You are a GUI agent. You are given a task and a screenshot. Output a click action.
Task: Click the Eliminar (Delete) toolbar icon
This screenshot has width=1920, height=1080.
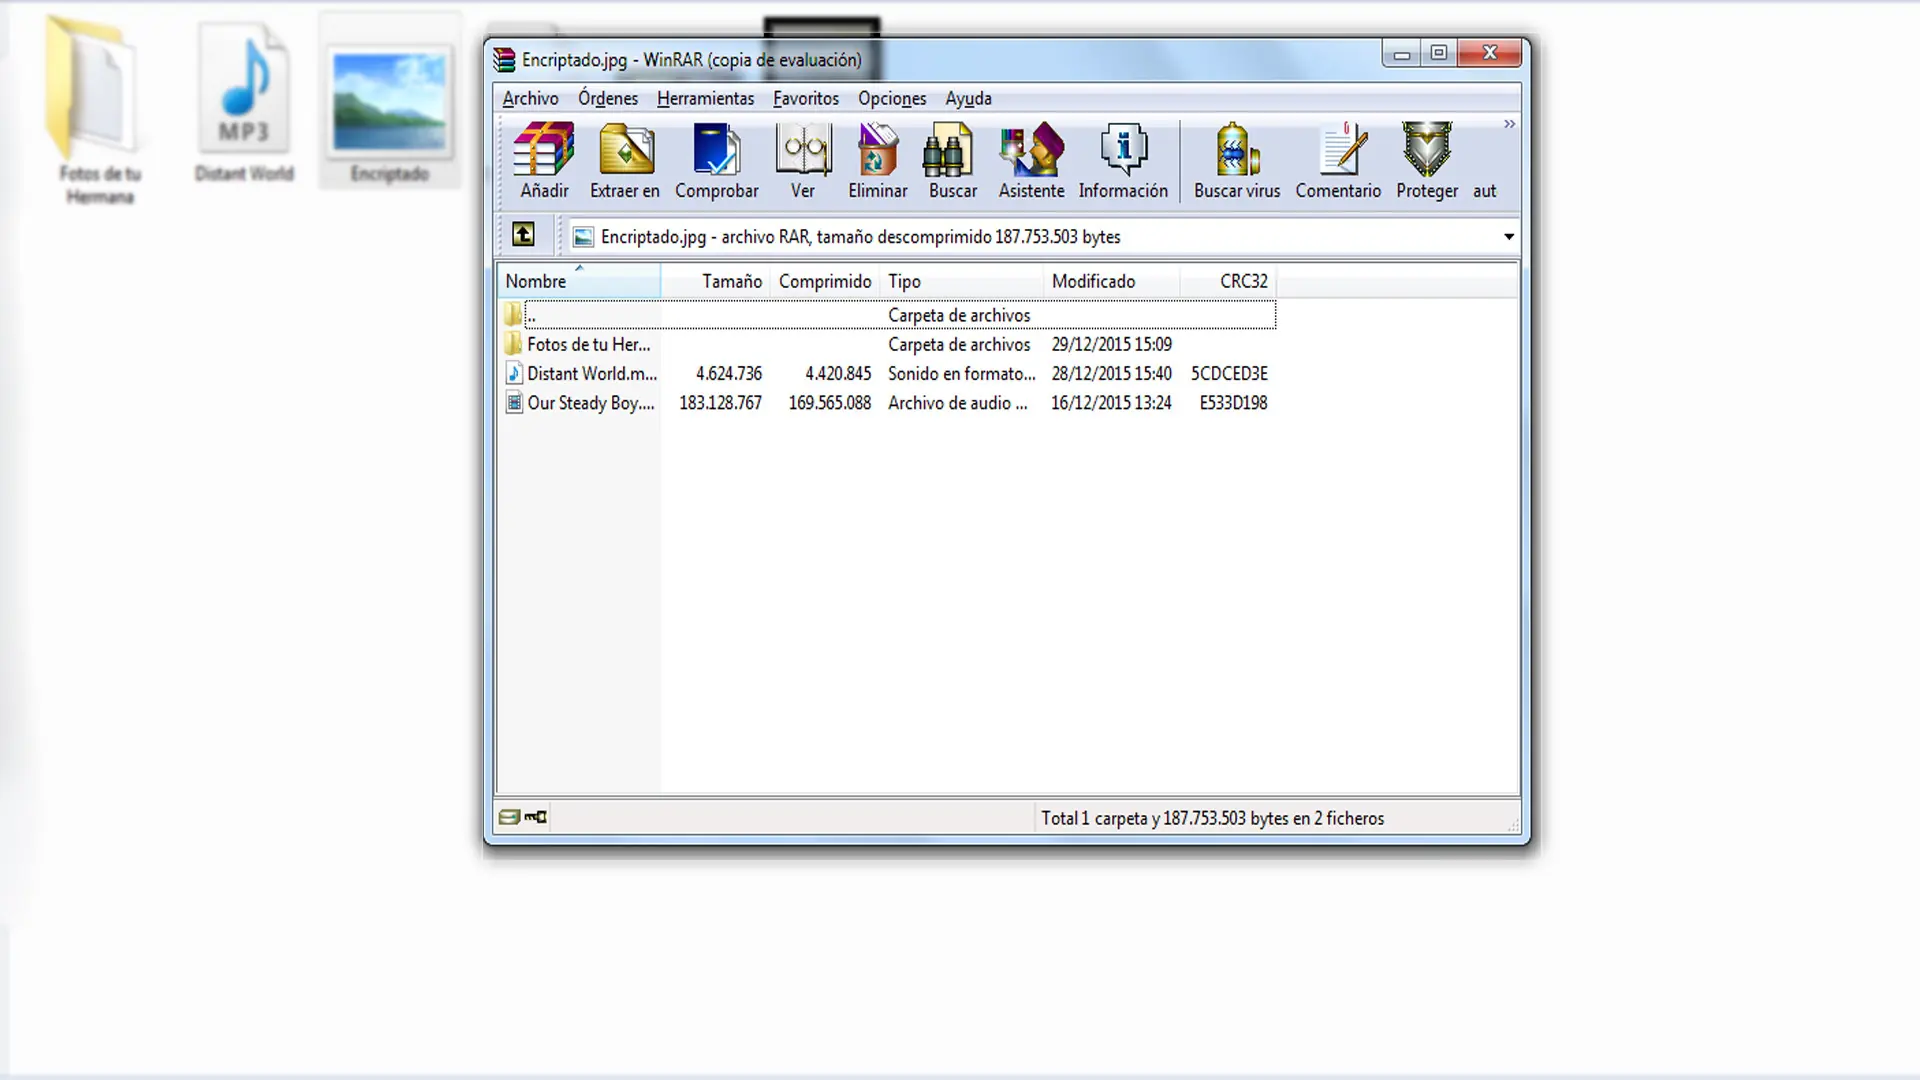coord(878,150)
